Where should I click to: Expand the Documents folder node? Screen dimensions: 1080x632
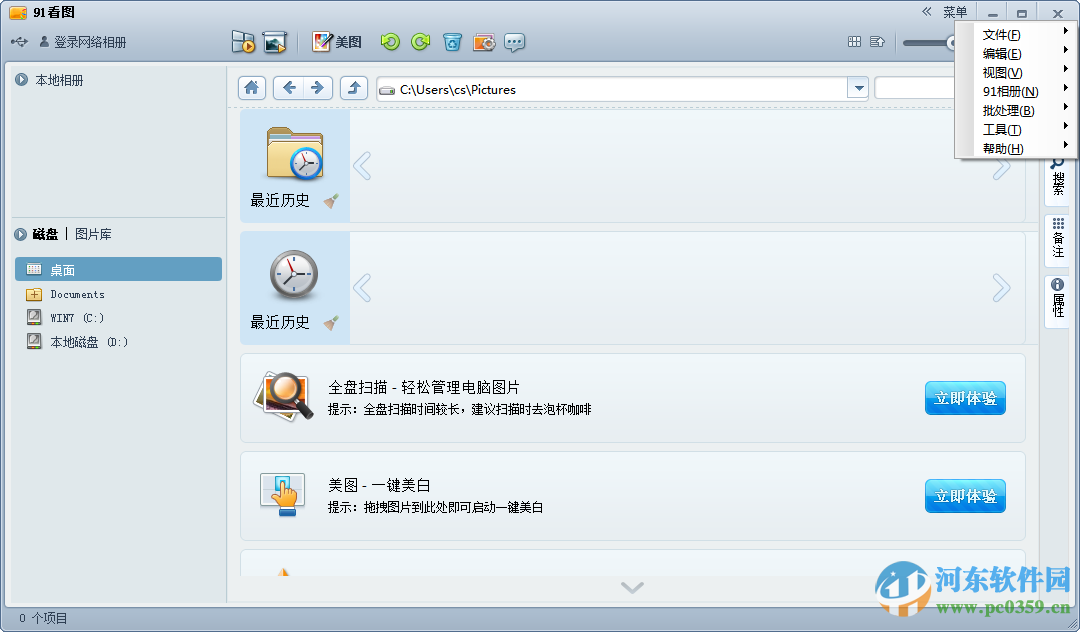click(x=34, y=295)
